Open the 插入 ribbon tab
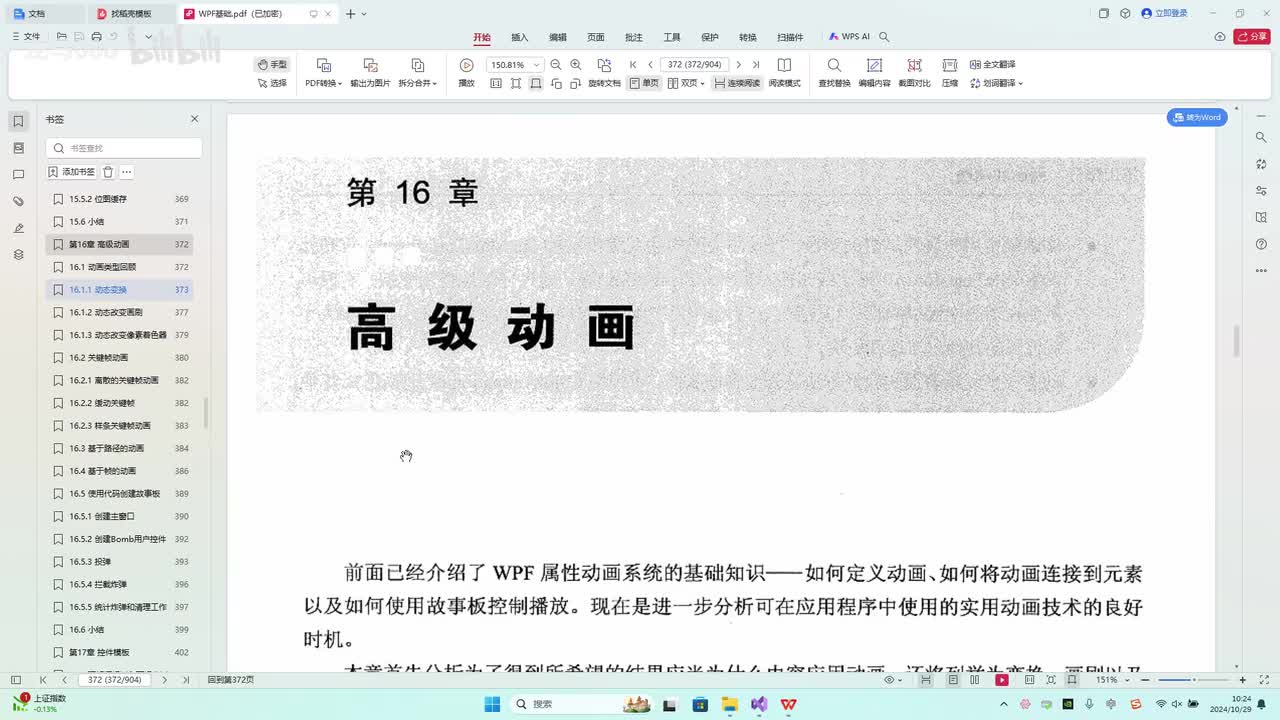Image resolution: width=1280 pixels, height=720 pixels. (x=520, y=37)
